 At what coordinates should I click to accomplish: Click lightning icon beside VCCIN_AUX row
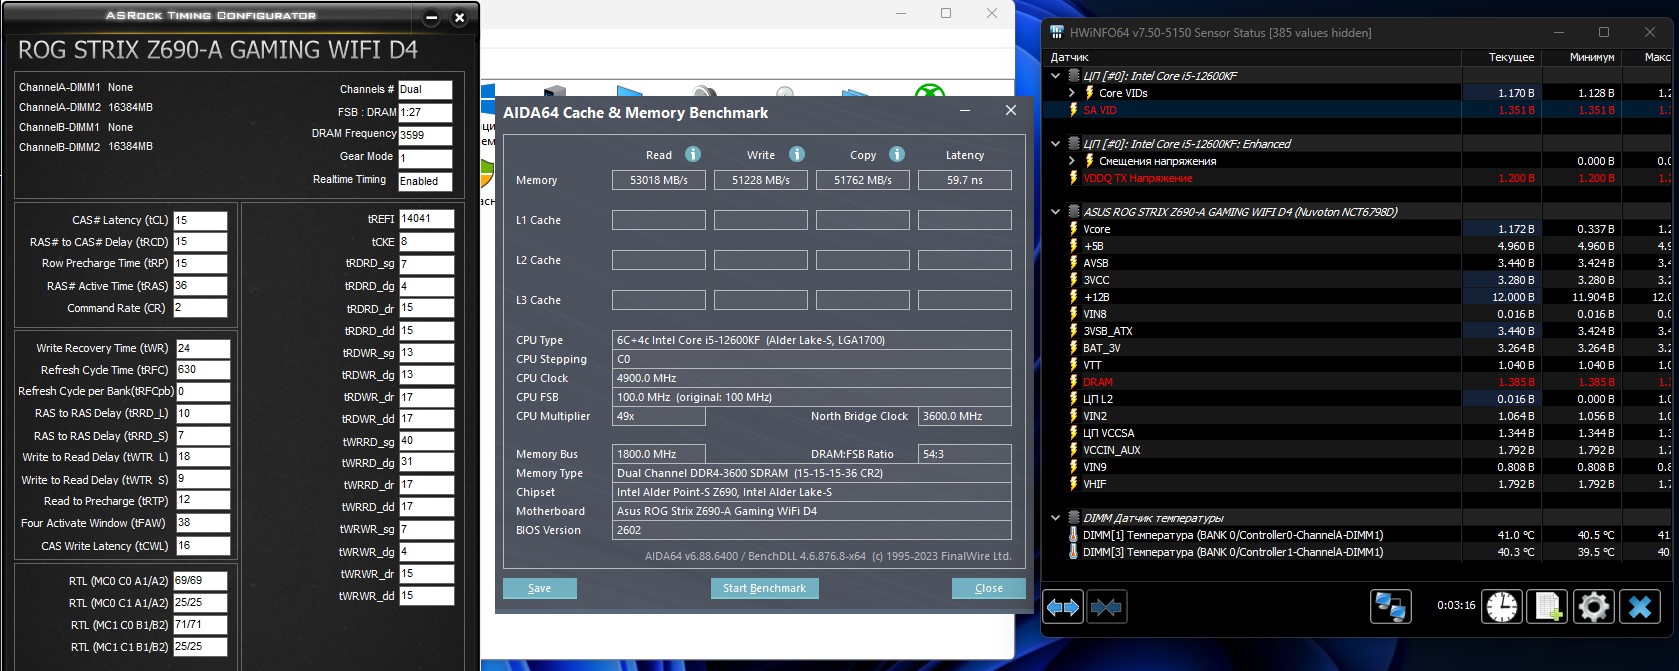pyautogui.click(x=1073, y=450)
